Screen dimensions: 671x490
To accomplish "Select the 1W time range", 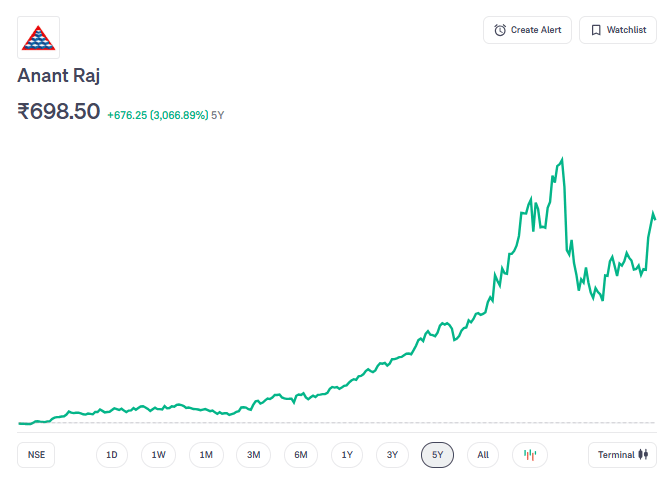I will click(x=158, y=455).
